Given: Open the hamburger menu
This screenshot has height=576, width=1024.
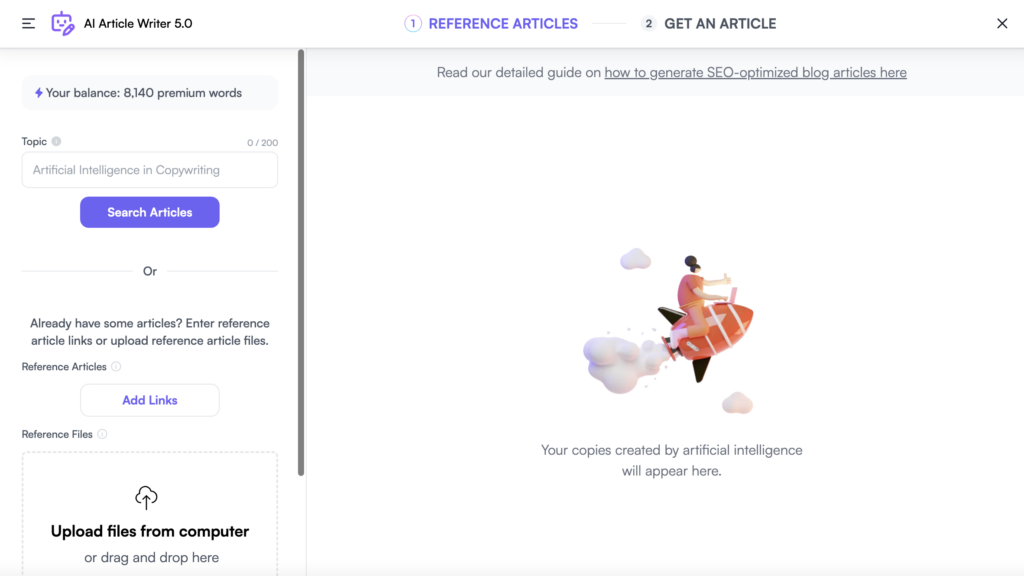Looking at the screenshot, I should (28, 24).
